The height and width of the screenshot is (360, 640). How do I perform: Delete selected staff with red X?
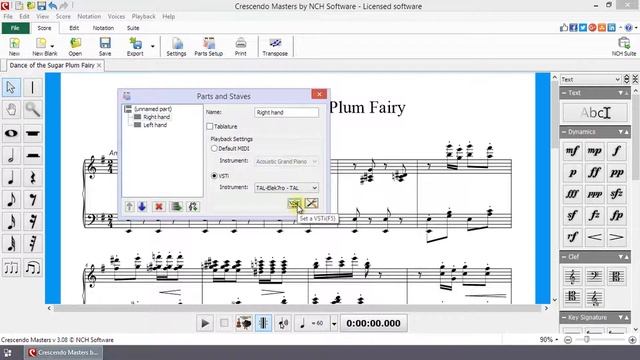click(x=159, y=207)
